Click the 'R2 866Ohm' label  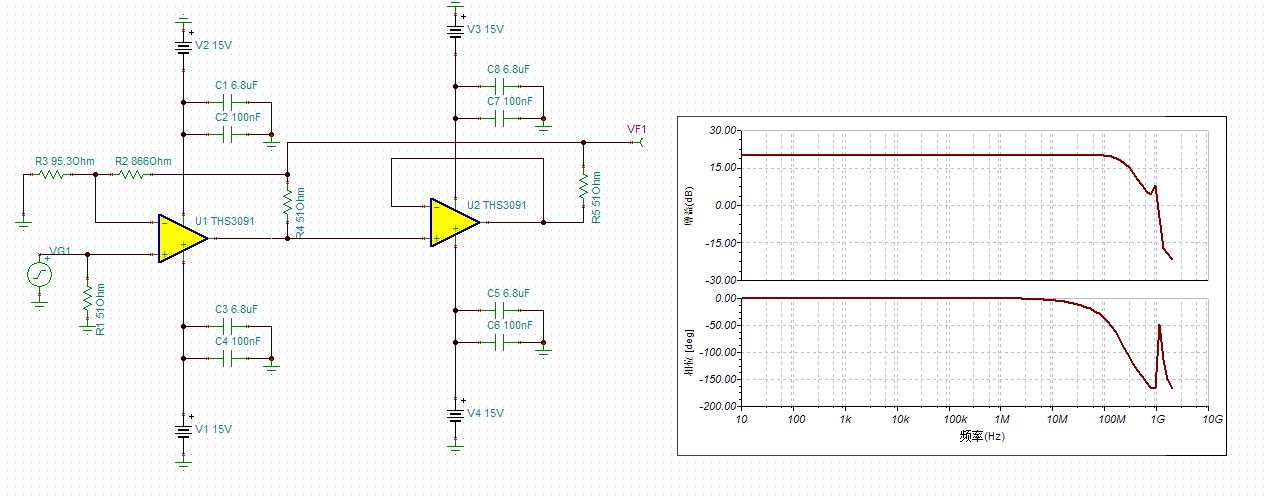click(143, 160)
